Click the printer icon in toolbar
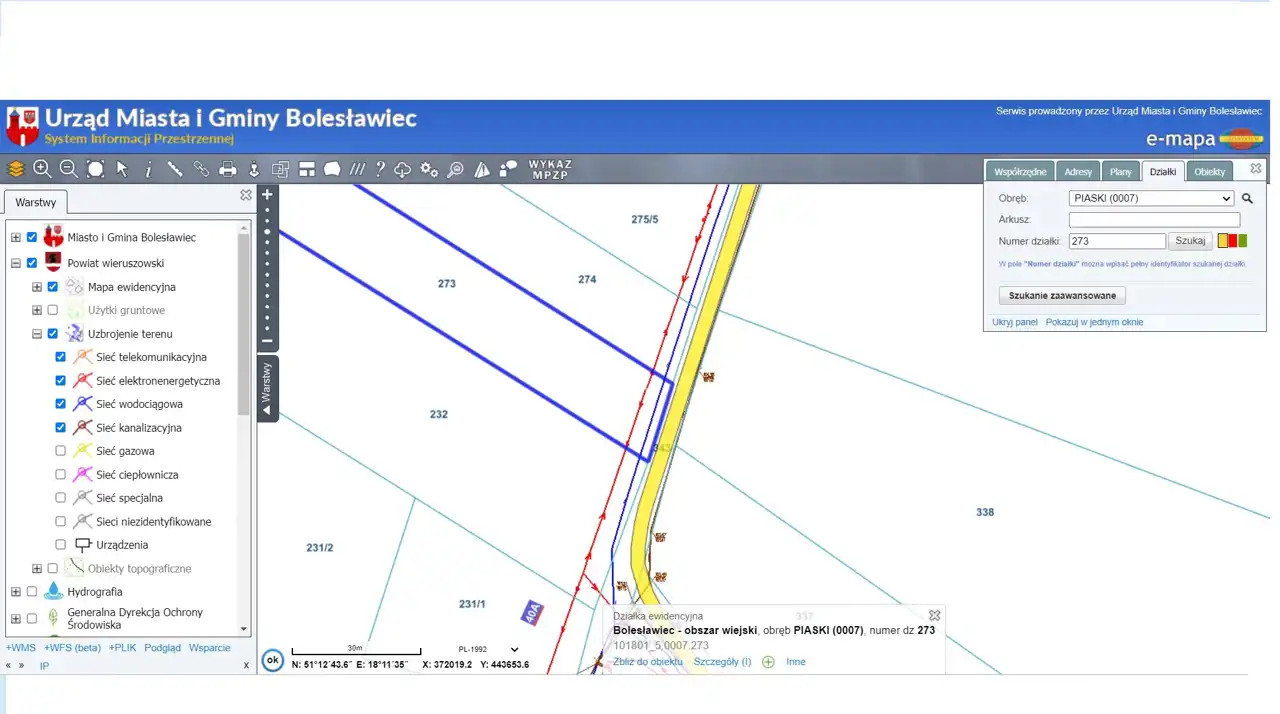Screen dimensions: 1280x714 coord(228,169)
